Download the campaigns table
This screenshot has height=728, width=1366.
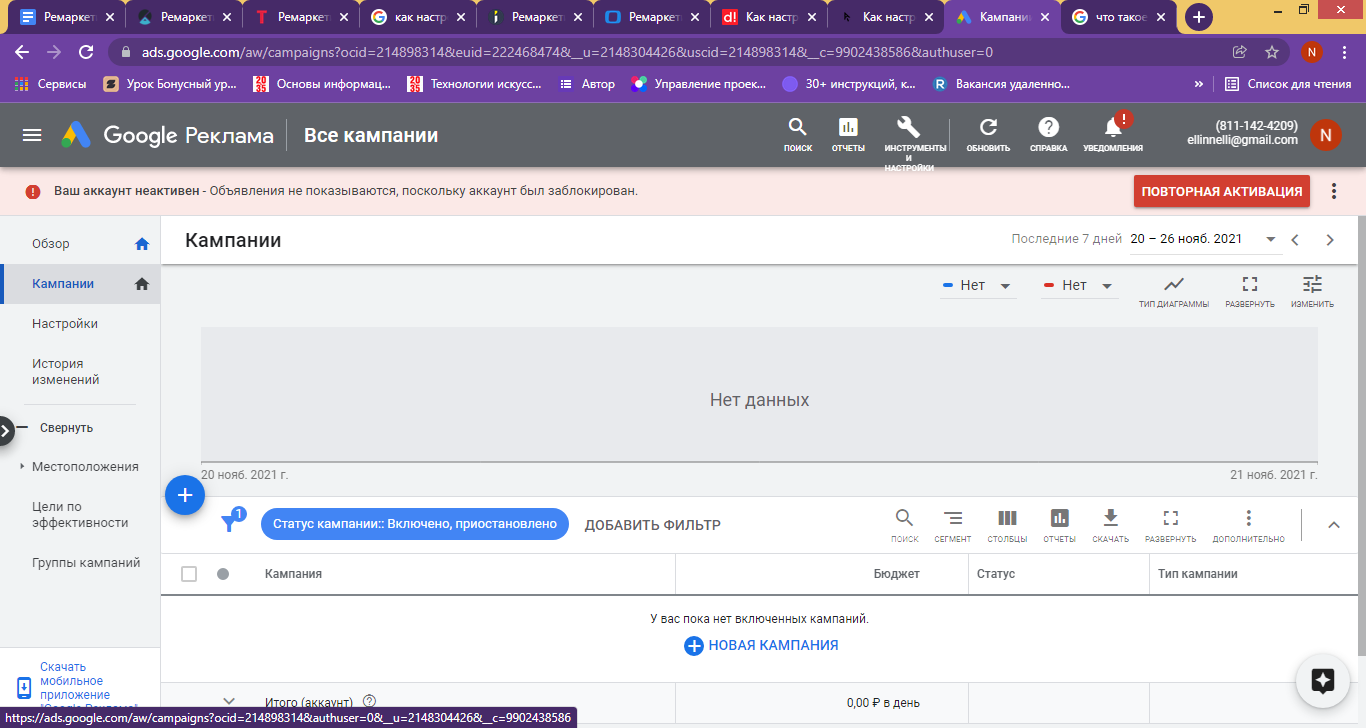(x=1110, y=525)
